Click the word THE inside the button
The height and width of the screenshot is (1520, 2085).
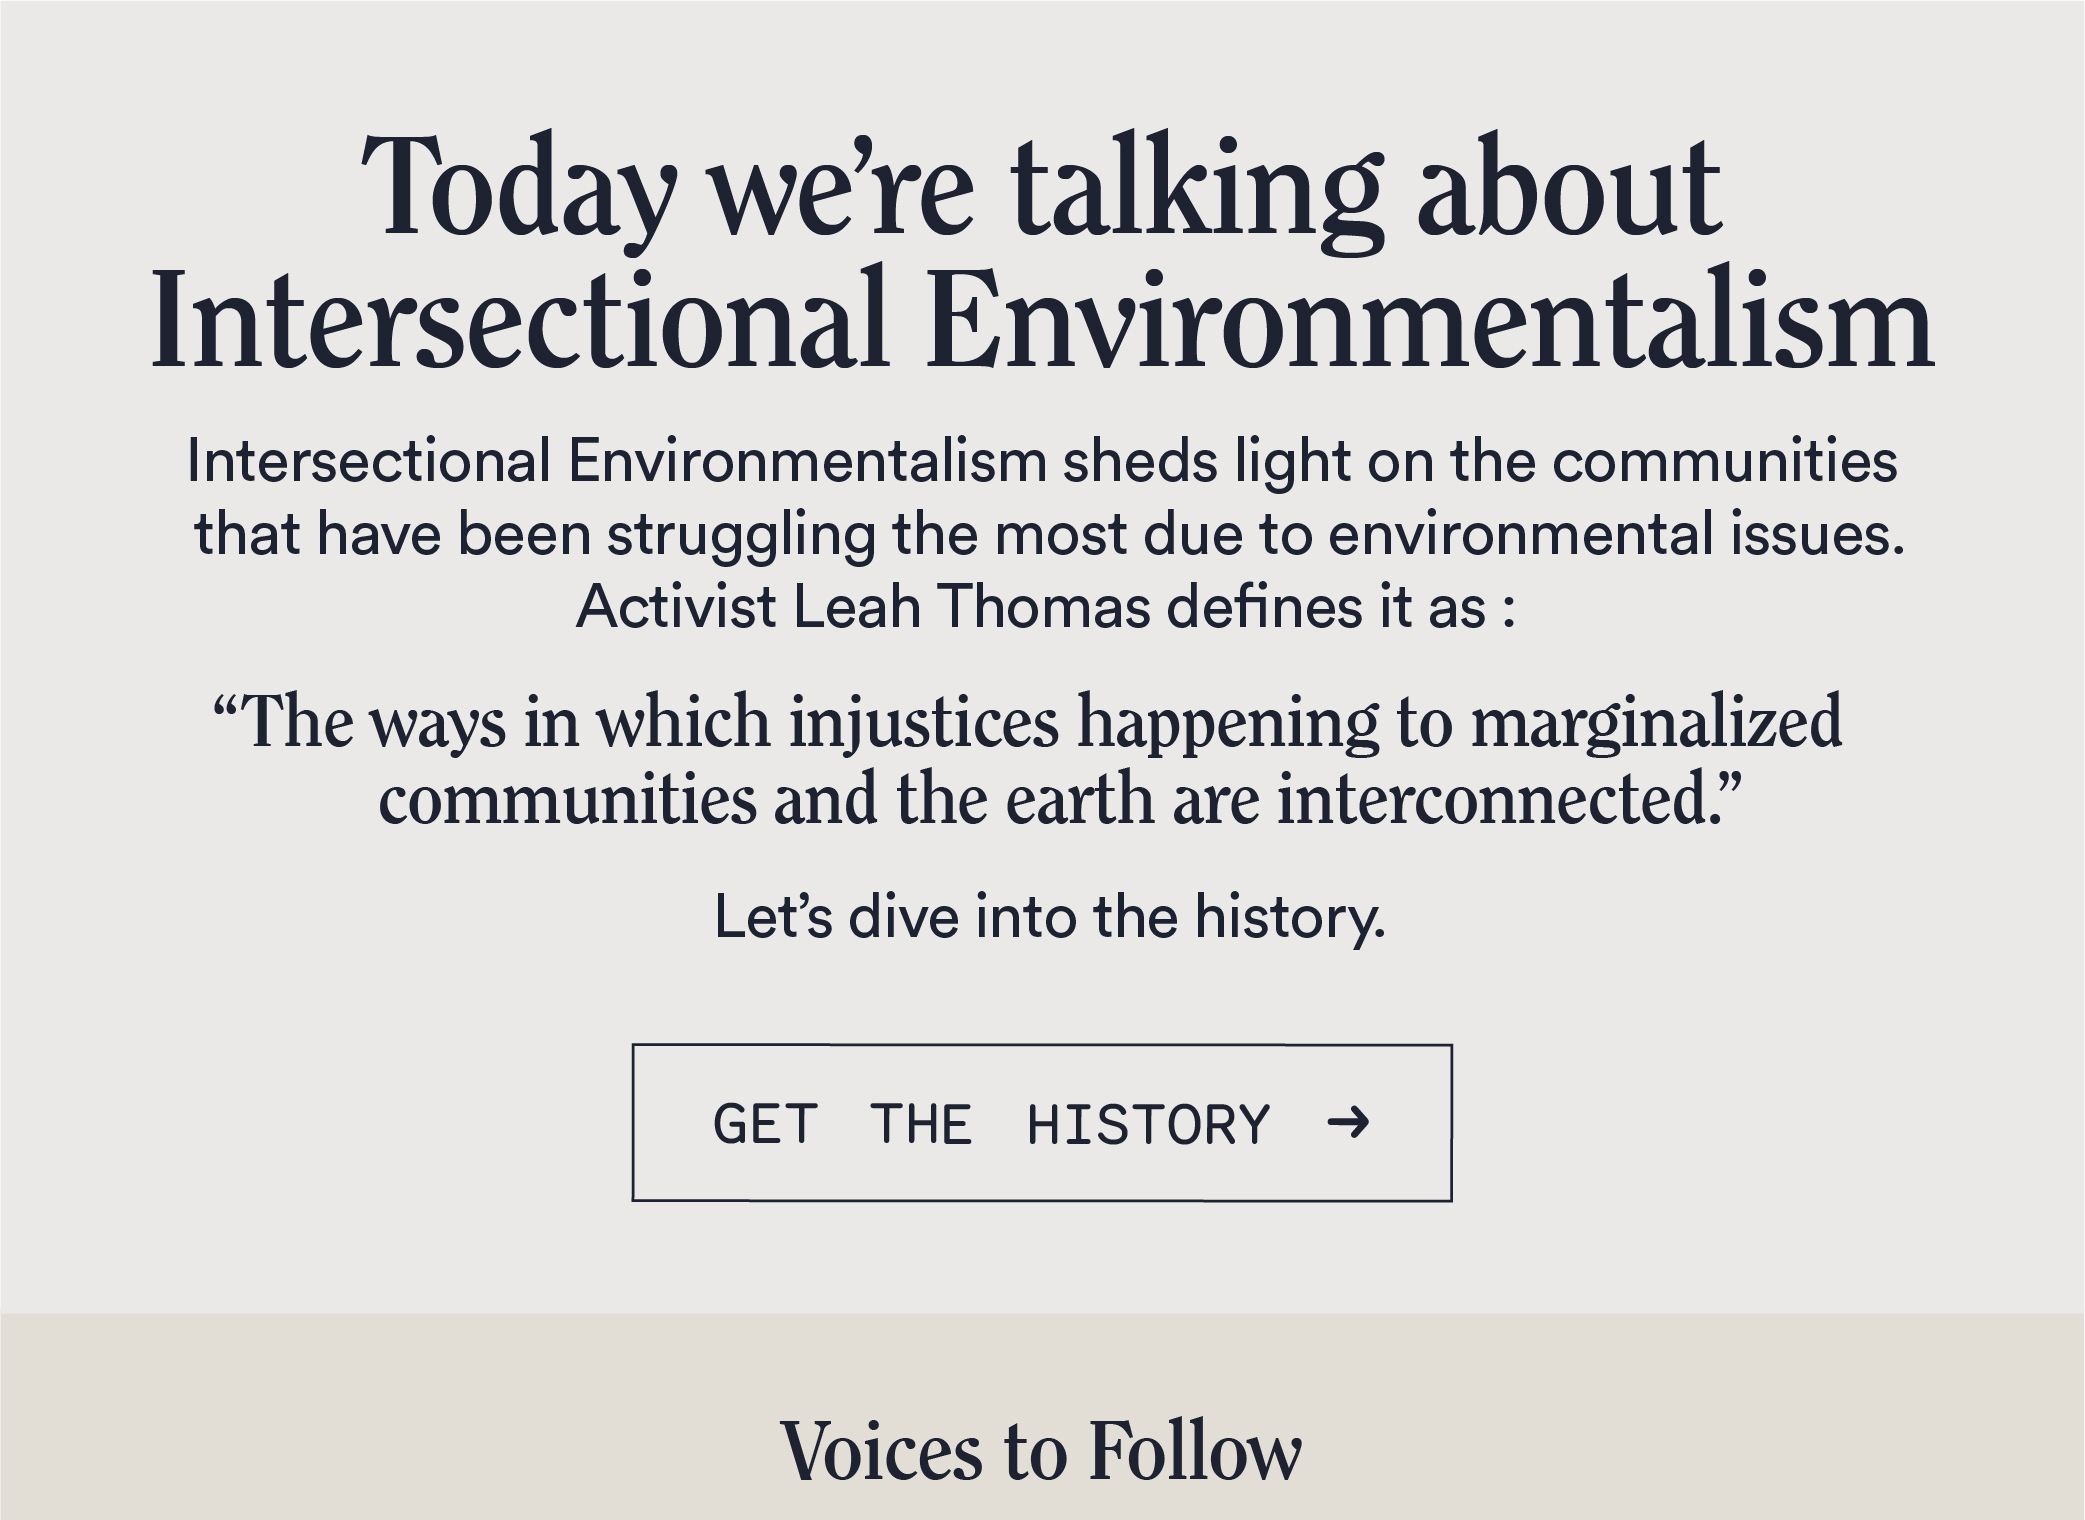coord(921,1124)
